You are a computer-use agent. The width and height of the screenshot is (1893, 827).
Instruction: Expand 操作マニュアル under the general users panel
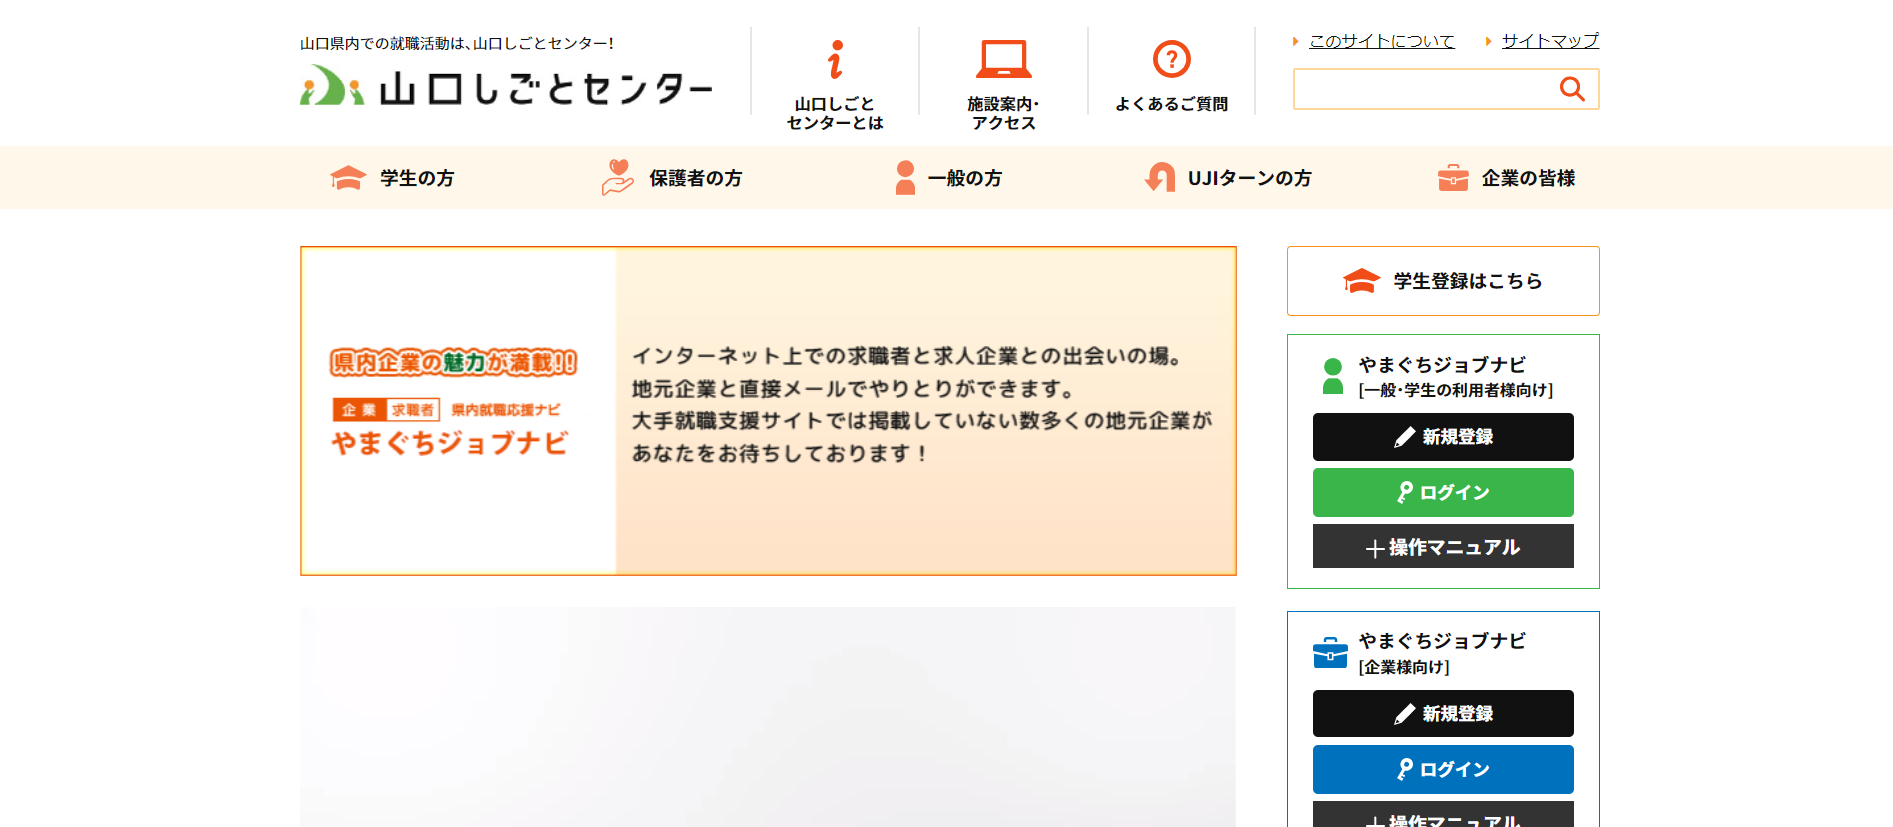pyautogui.click(x=1442, y=547)
